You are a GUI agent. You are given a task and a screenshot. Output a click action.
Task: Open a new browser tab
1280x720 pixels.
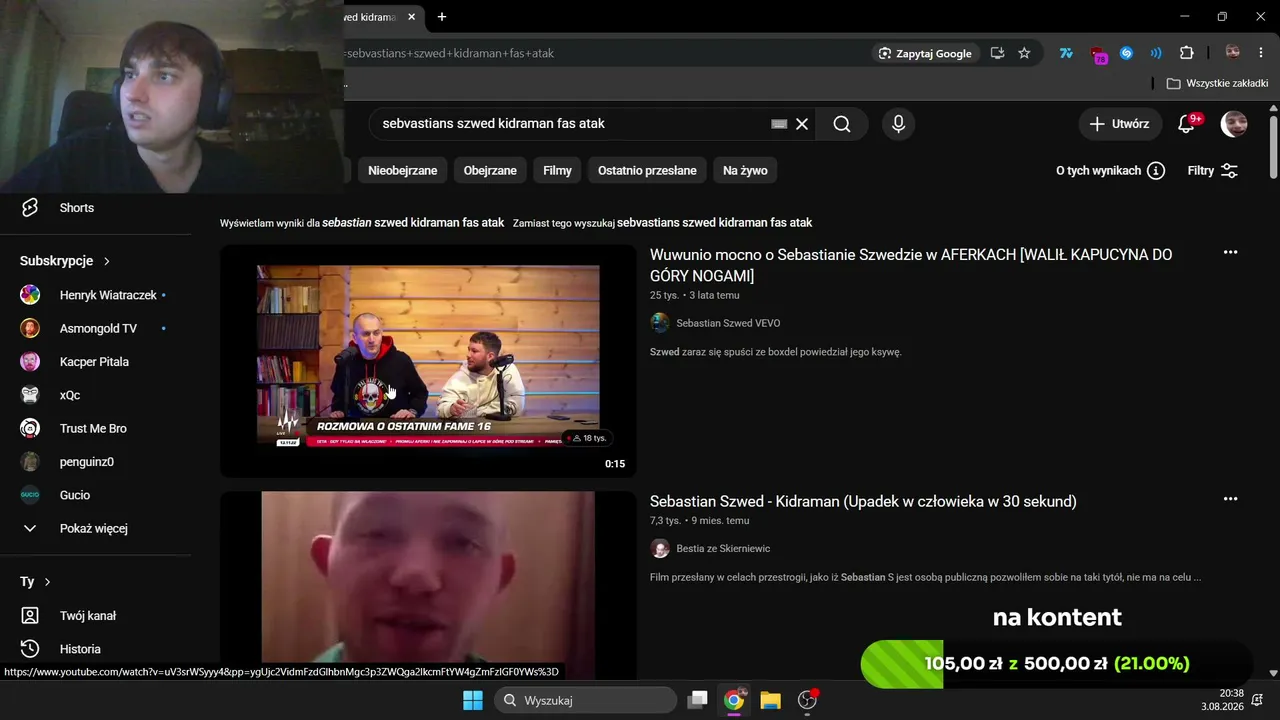442,17
